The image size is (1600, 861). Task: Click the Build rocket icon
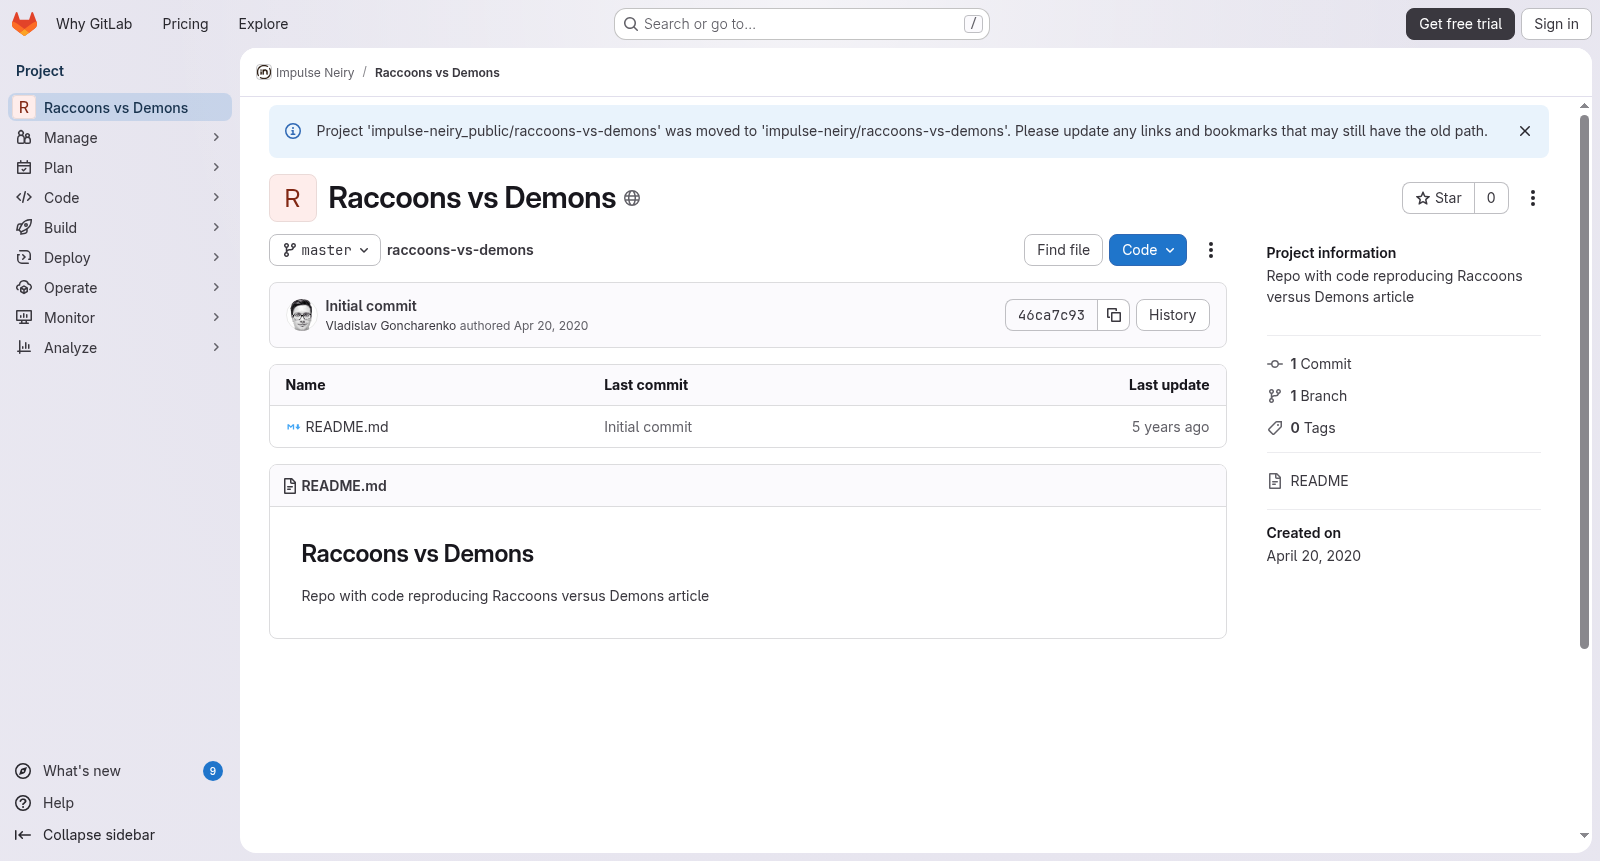tap(24, 228)
